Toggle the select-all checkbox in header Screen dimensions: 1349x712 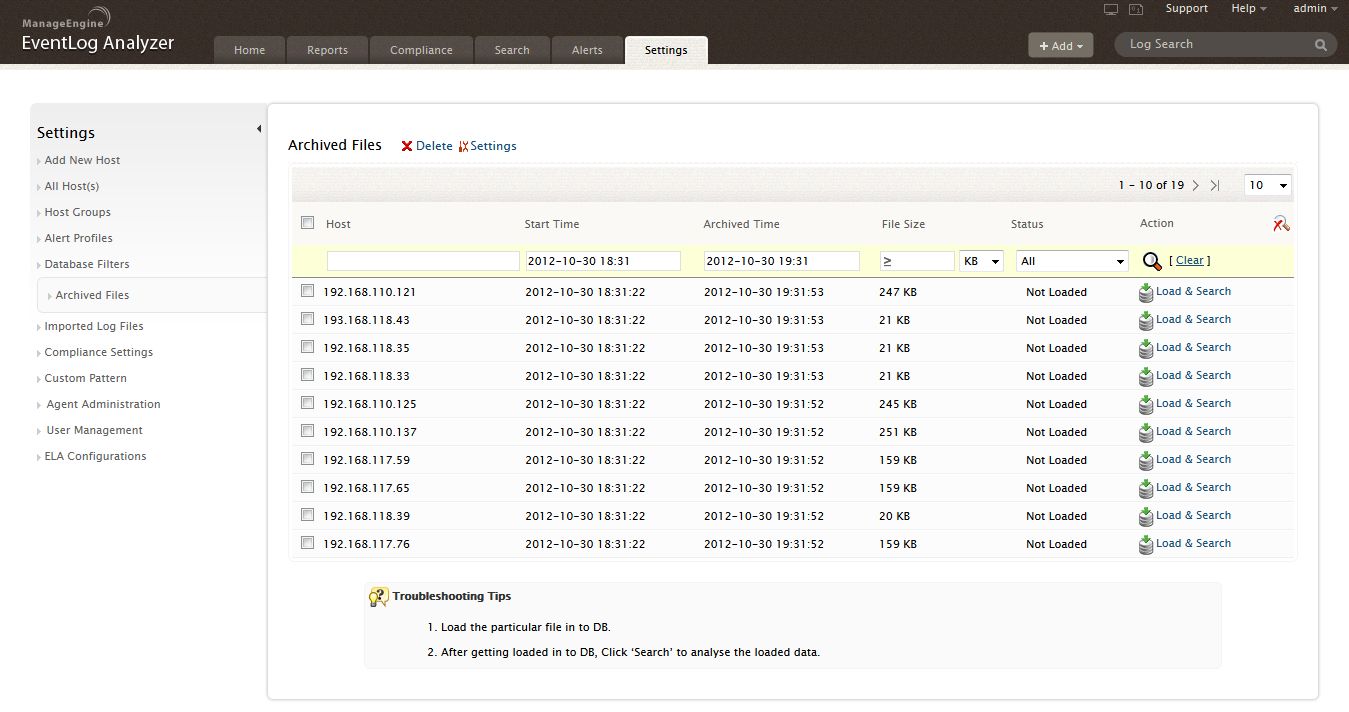click(308, 223)
